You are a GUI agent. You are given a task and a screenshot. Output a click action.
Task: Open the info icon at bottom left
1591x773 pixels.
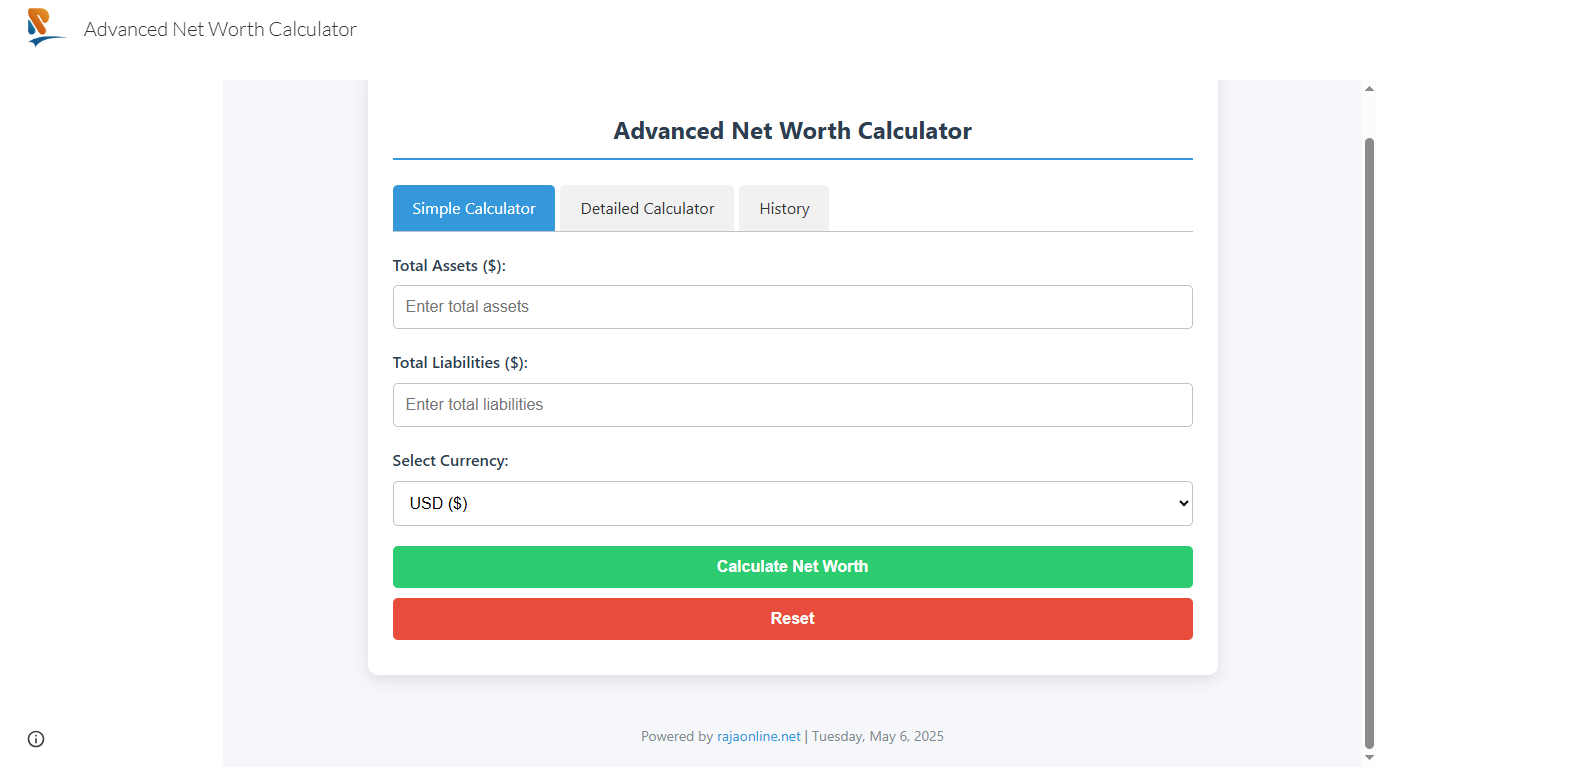tap(36, 739)
